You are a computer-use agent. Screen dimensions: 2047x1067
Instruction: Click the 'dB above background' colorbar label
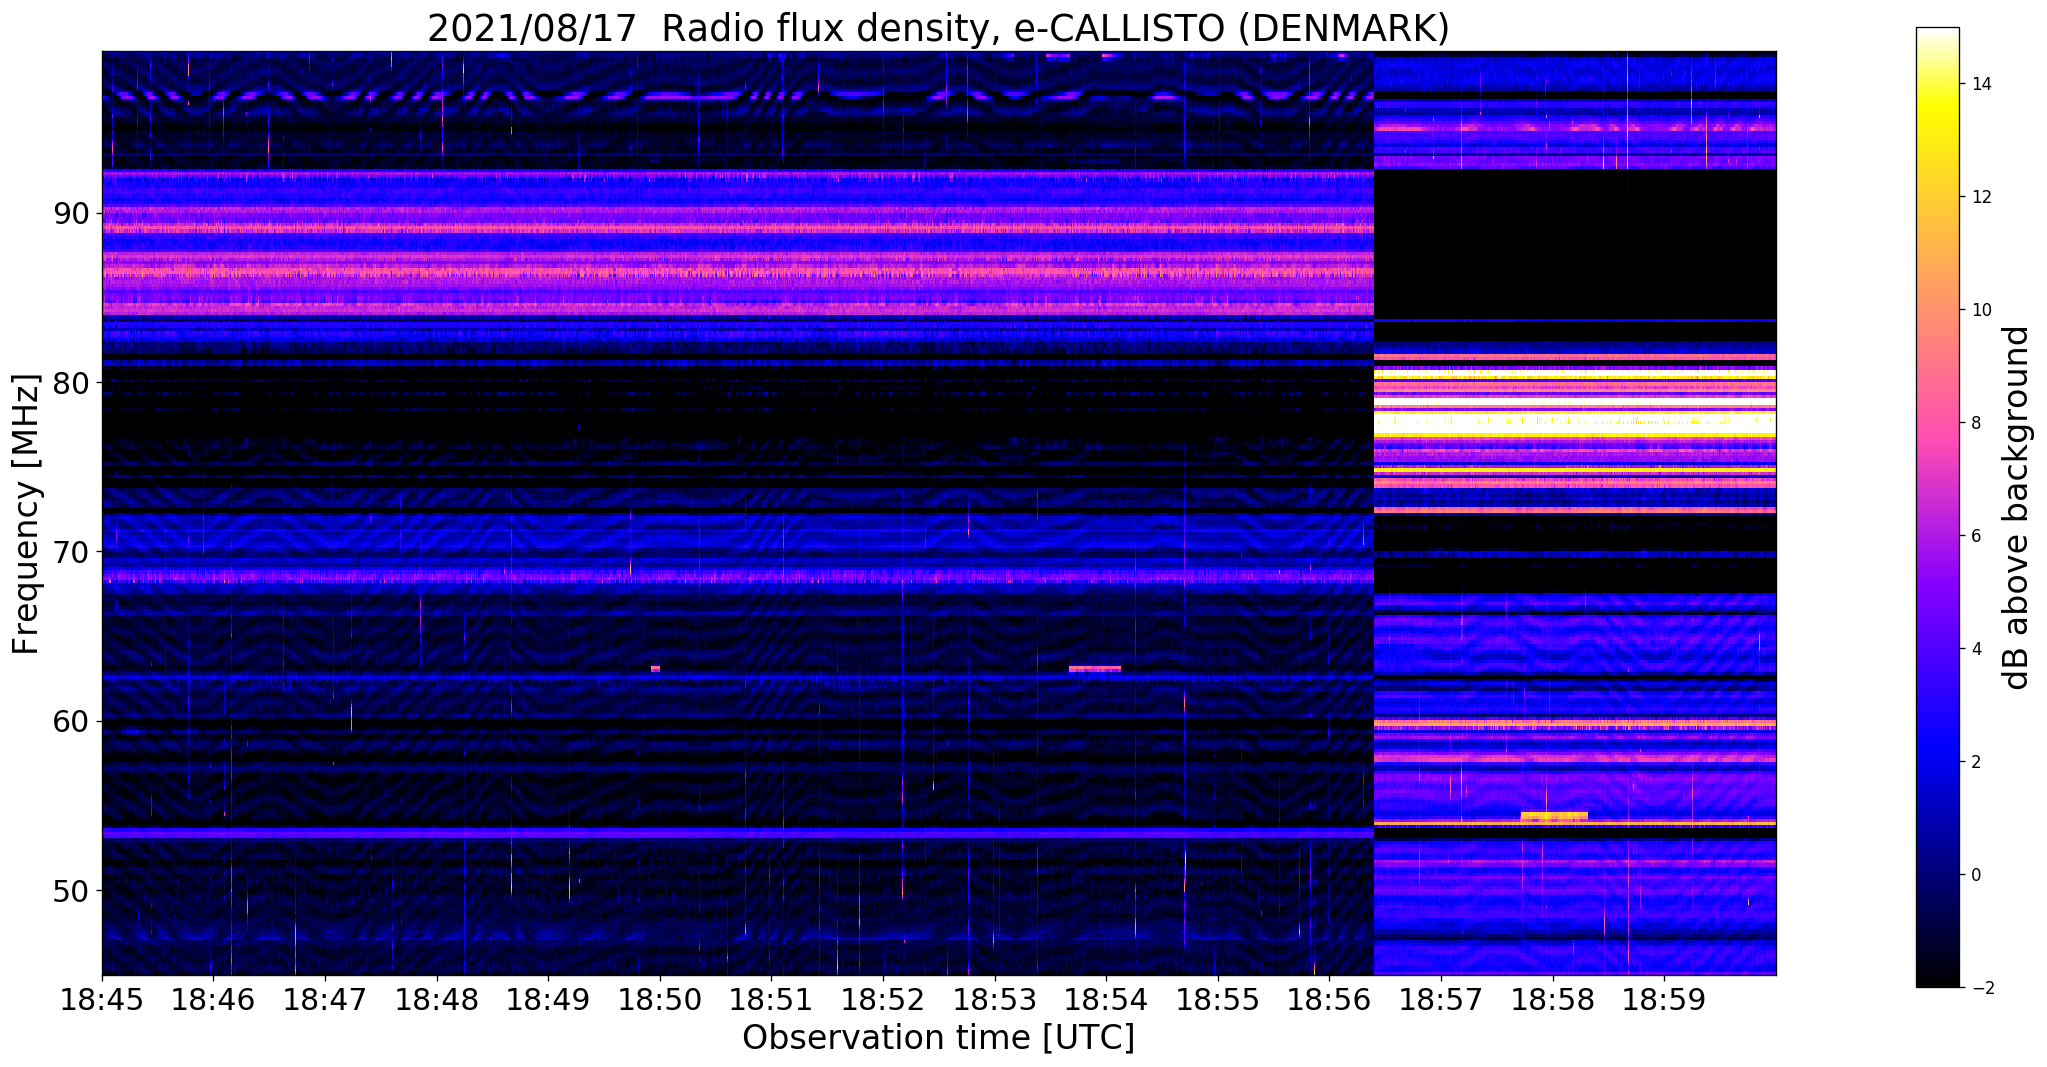tap(2017, 507)
